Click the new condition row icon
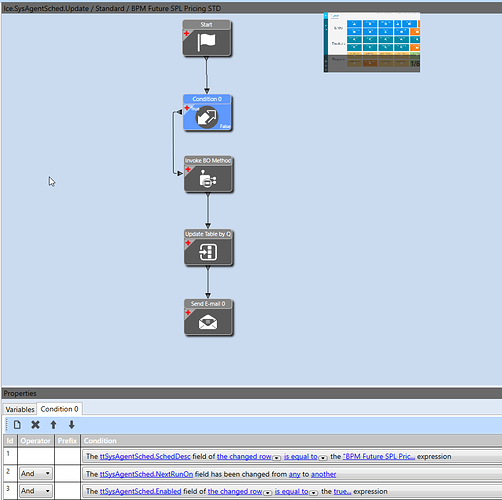The width and height of the screenshot is (502, 500). click(x=17, y=425)
